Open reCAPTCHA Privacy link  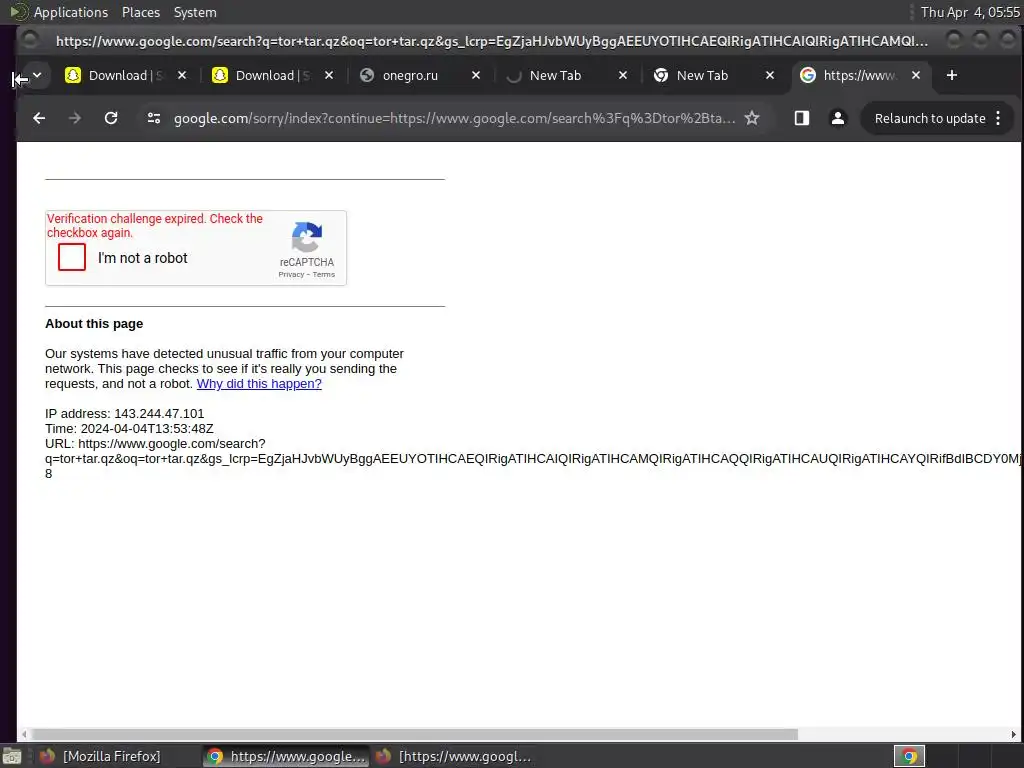tap(291, 274)
